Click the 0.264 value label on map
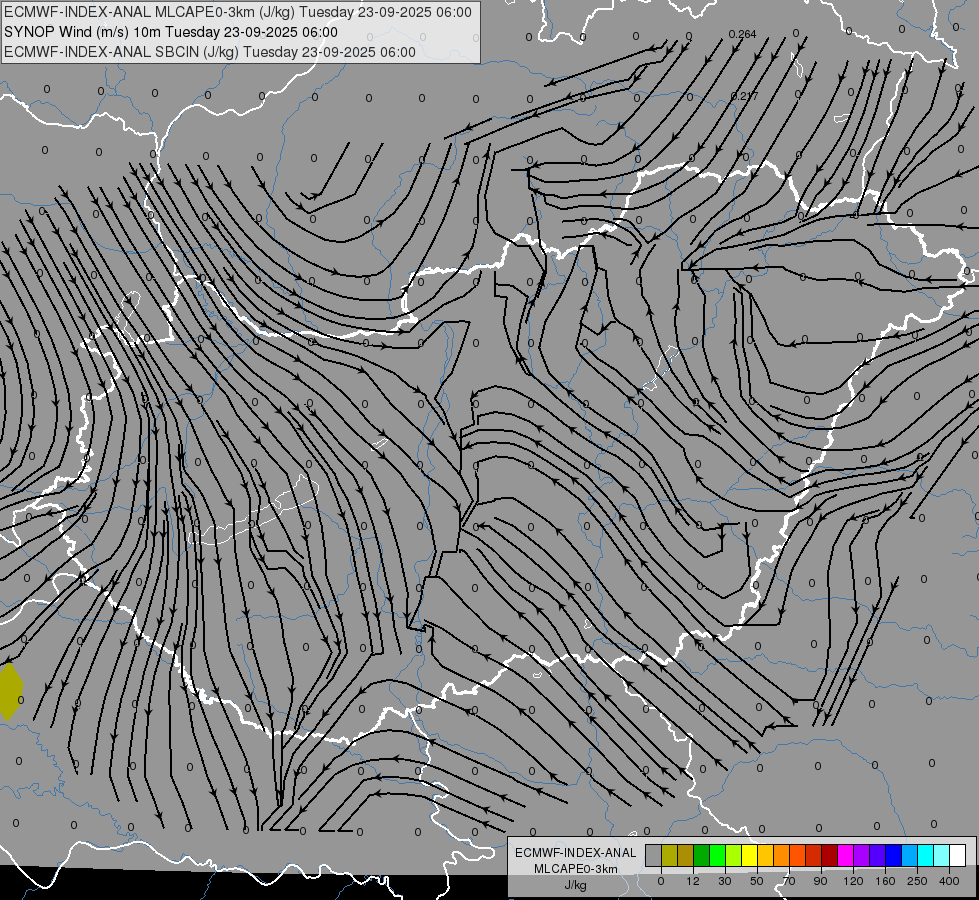Image resolution: width=979 pixels, height=900 pixels. tap(742, 34)
